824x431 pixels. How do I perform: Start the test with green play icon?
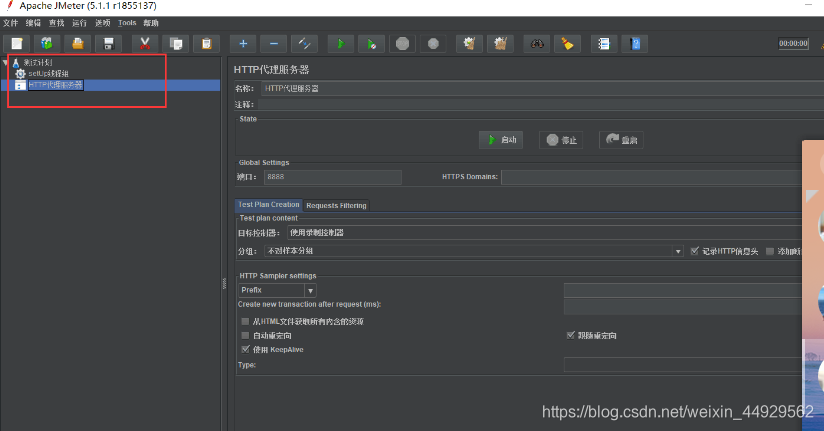coord(341,44)
